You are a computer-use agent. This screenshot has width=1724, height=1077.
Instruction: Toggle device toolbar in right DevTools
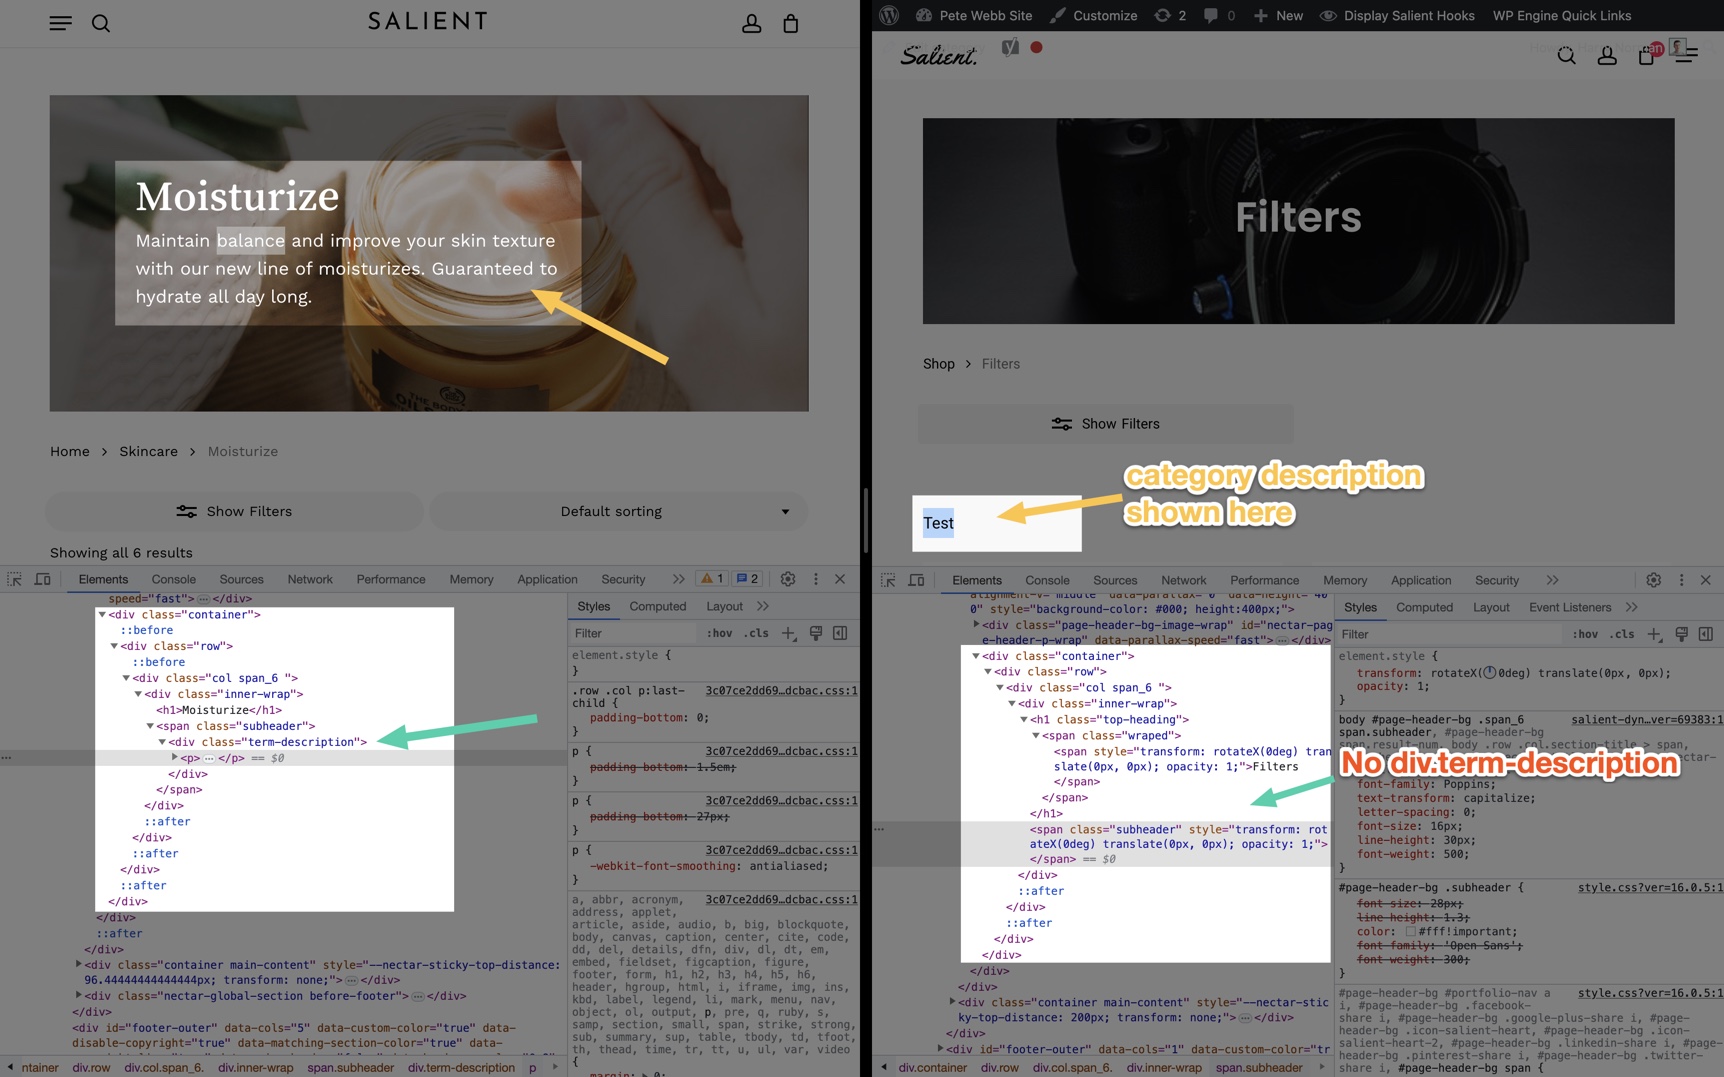(x=916, y=580)
